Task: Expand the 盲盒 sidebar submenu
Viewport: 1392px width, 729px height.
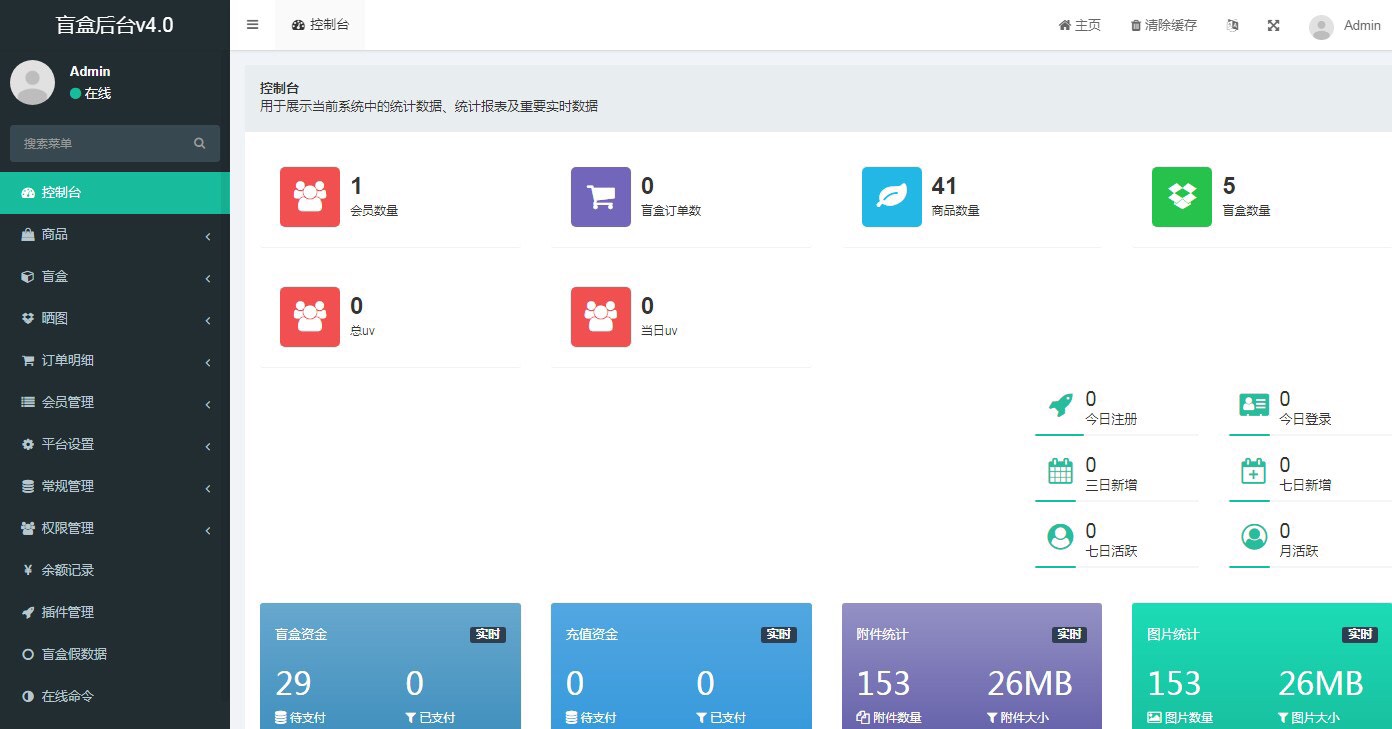Action: tap(115, 276)
